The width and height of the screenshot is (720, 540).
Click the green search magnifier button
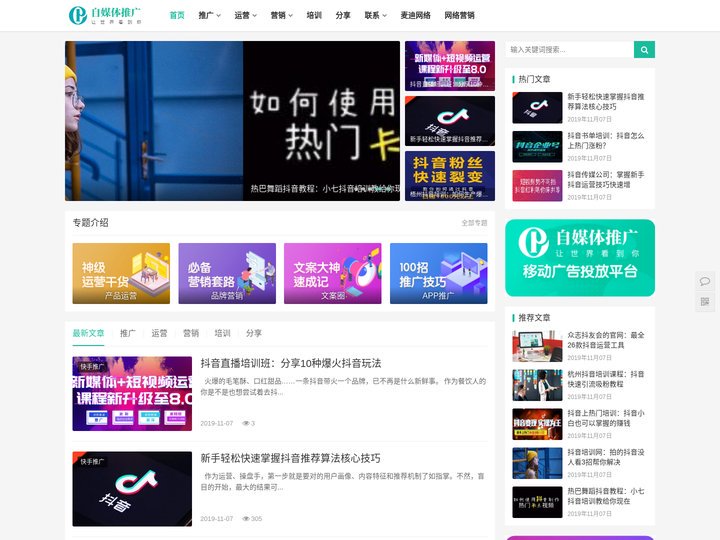[644, 50]
